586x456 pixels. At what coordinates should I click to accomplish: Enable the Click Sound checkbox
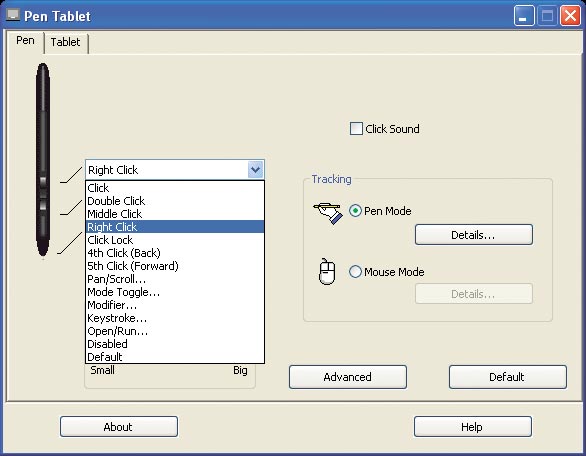pyautogui.click(x=356, y=129)
